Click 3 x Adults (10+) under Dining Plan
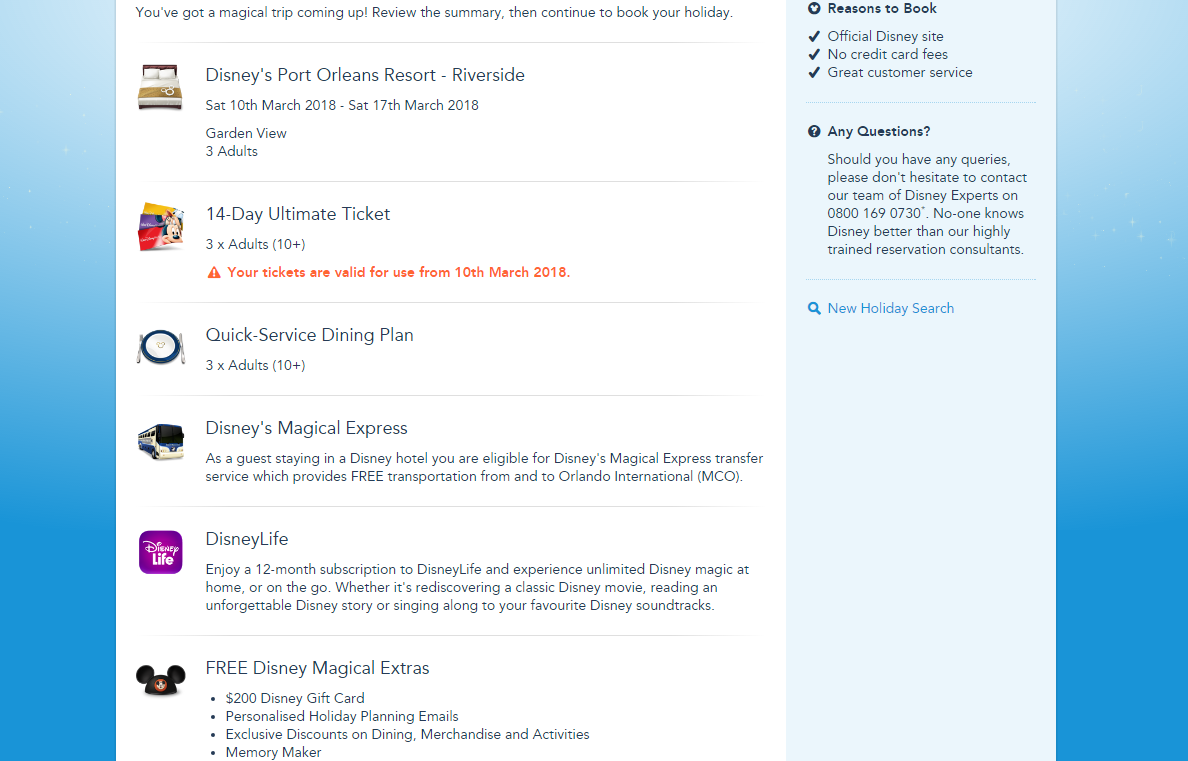 255,365
